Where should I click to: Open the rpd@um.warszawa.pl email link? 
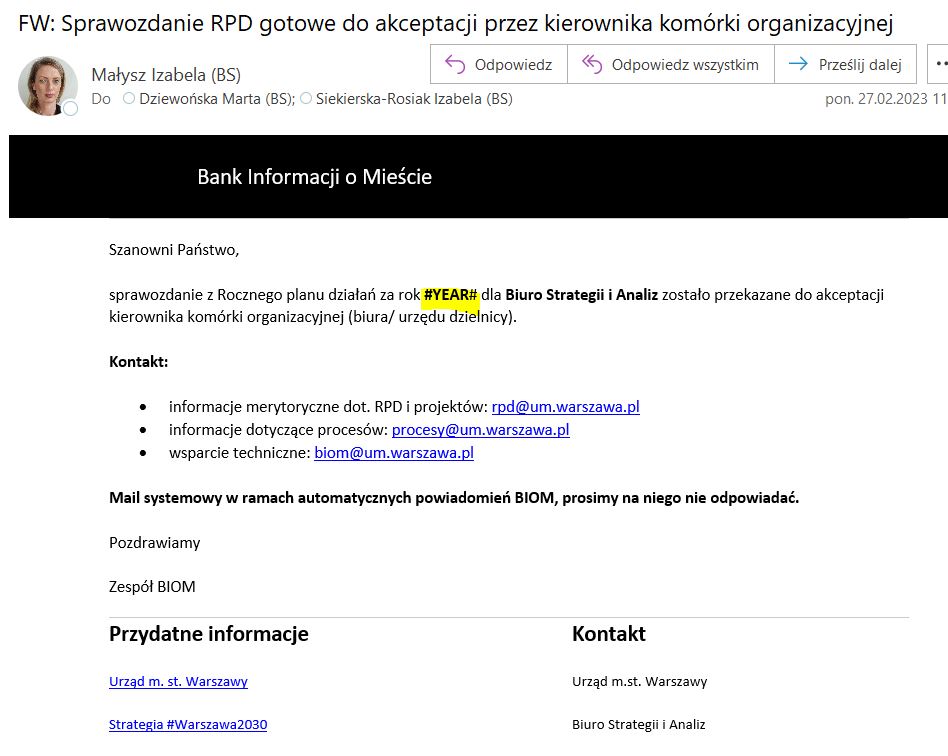point(565,407)
